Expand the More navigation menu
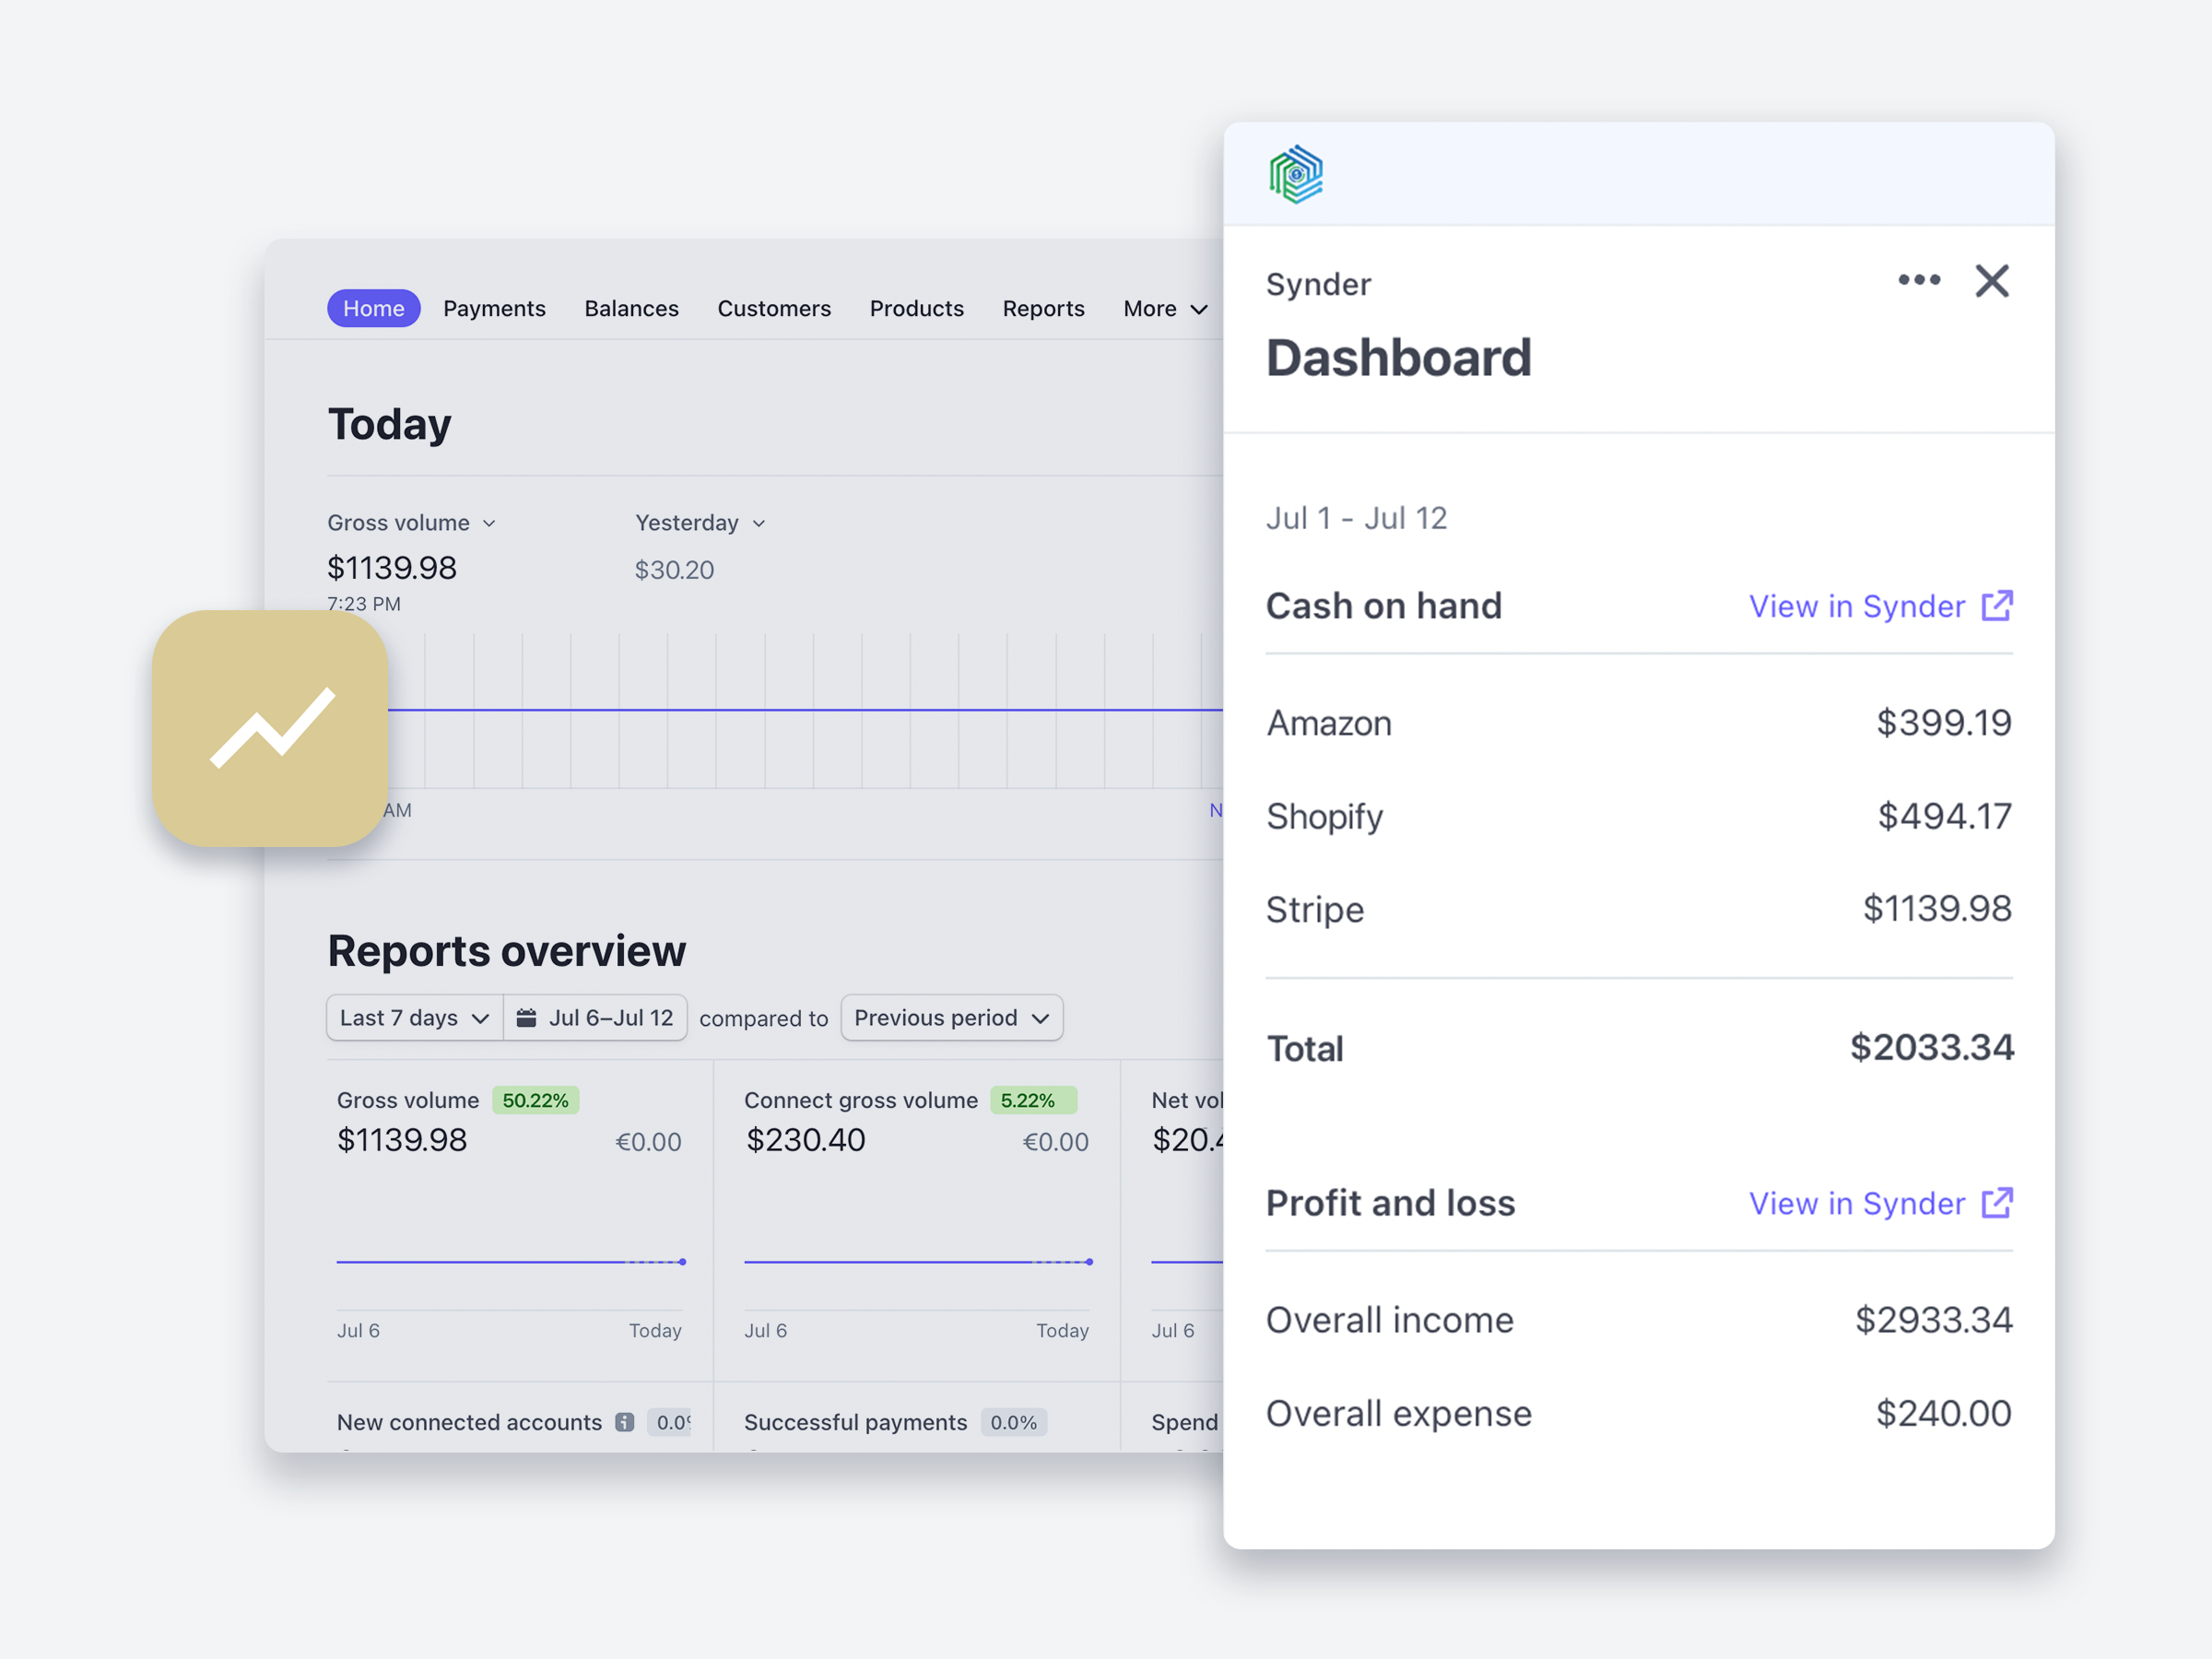 pyautogui.click(x=1164, y=309)
